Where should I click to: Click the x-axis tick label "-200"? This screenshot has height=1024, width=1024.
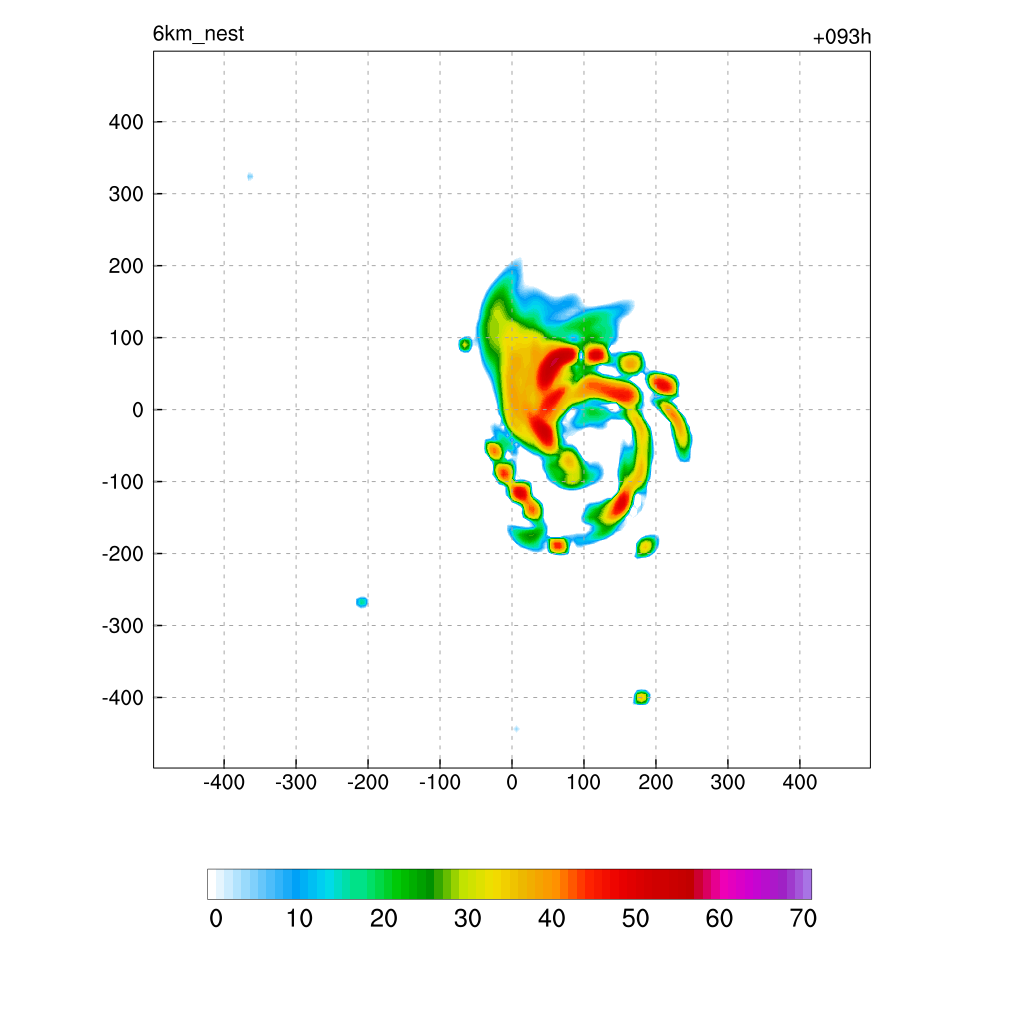coord(368,782)
